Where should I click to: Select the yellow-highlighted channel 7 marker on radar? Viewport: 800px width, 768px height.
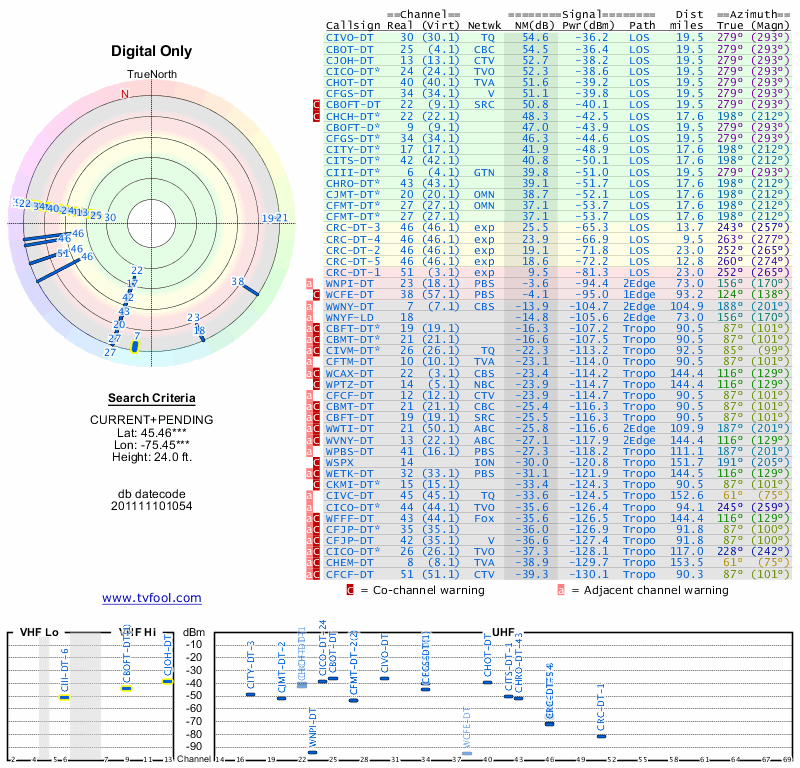click(x=136, y=344)
